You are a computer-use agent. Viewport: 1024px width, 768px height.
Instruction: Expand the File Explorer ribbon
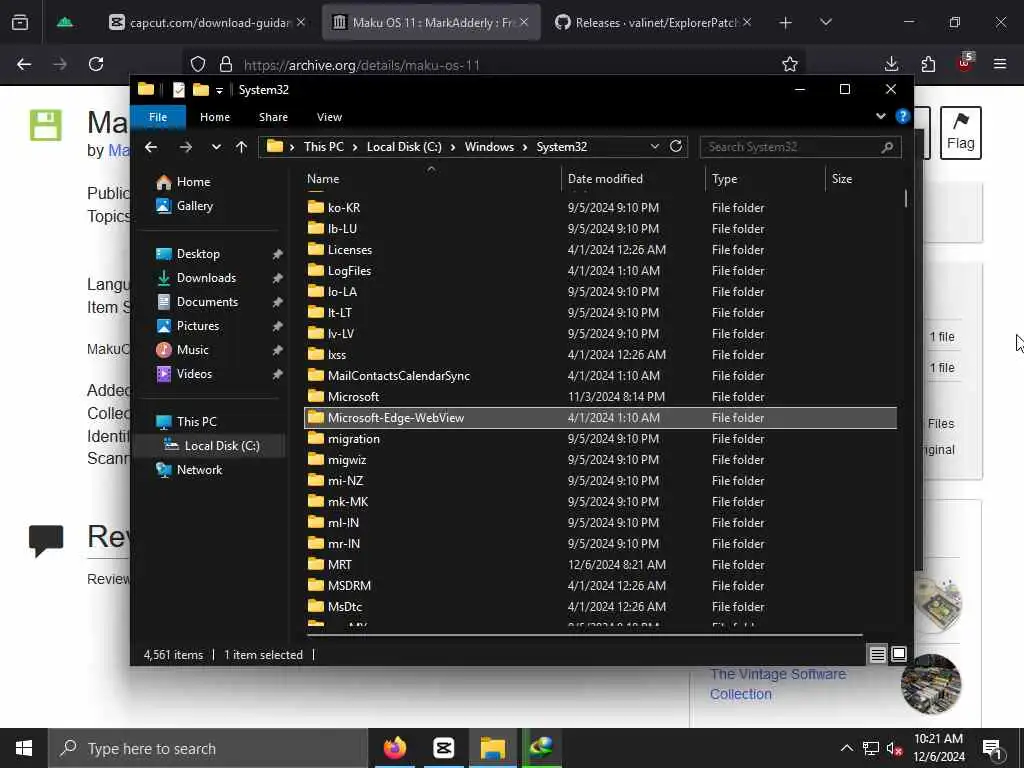click(x=880, y=116)
